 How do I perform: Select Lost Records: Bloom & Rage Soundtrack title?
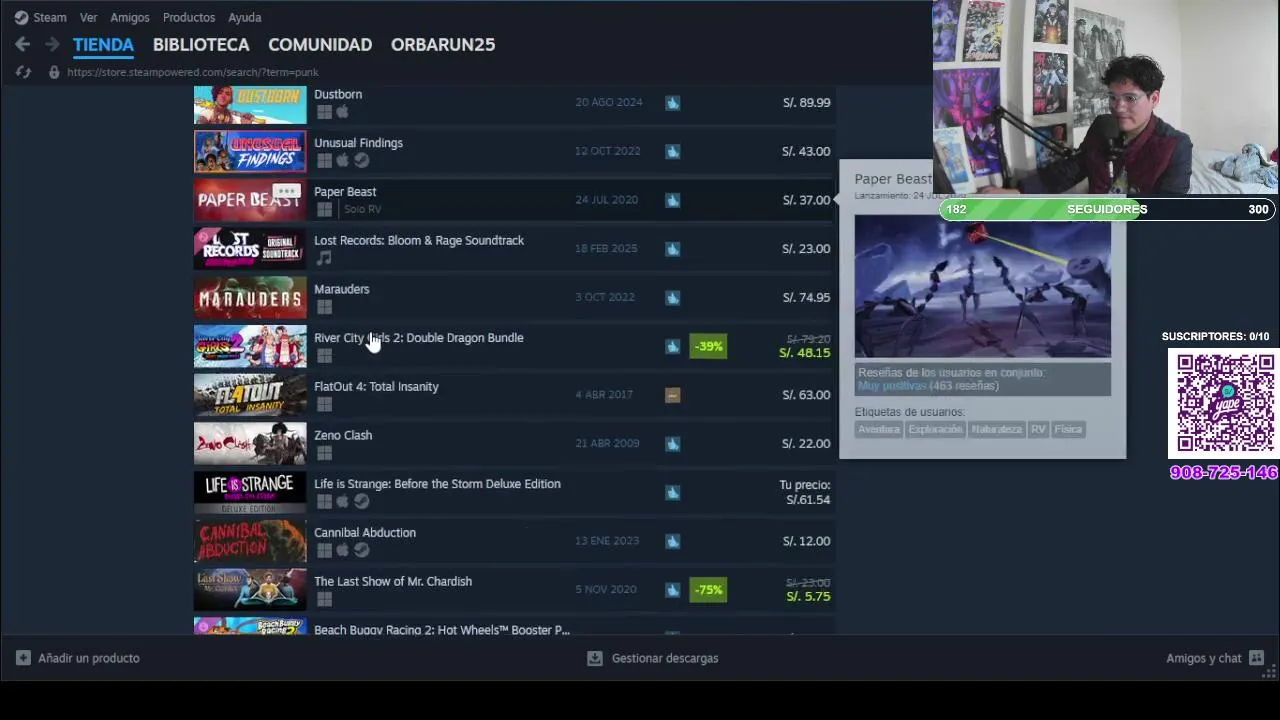point(419,240)
